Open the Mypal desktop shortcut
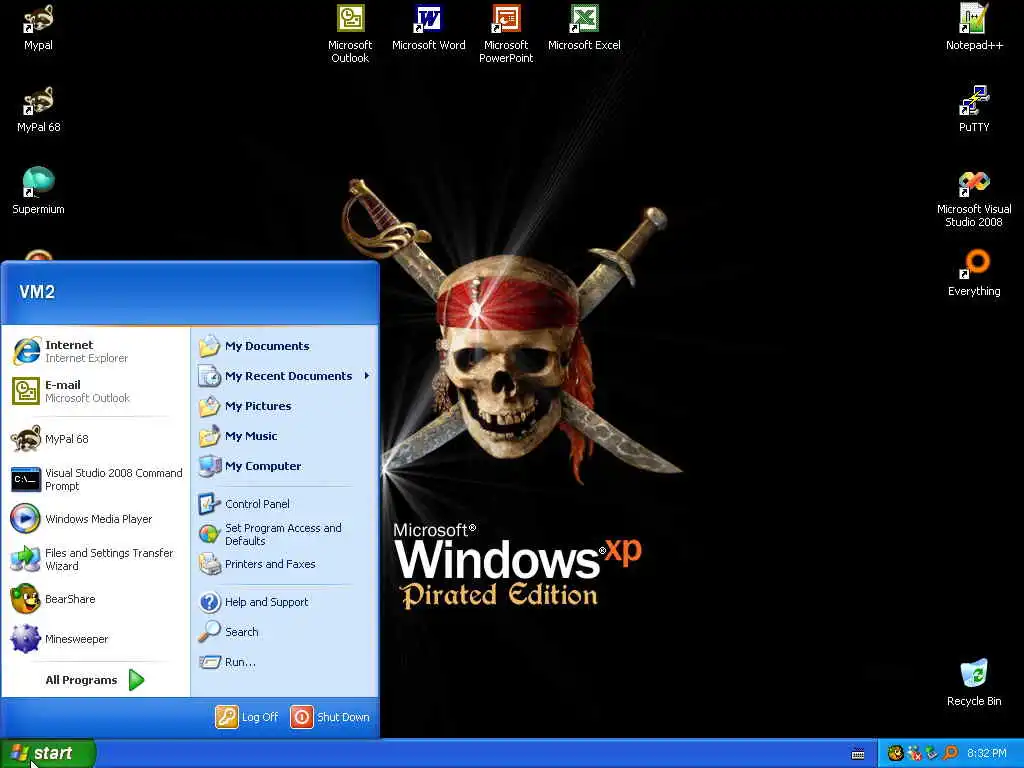Viewport: 1024px width, 768px height. tap(38, 27)
